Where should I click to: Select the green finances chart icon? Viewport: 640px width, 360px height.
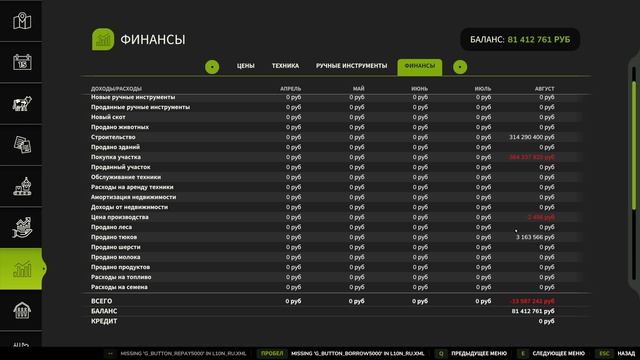tap(21, 269)
